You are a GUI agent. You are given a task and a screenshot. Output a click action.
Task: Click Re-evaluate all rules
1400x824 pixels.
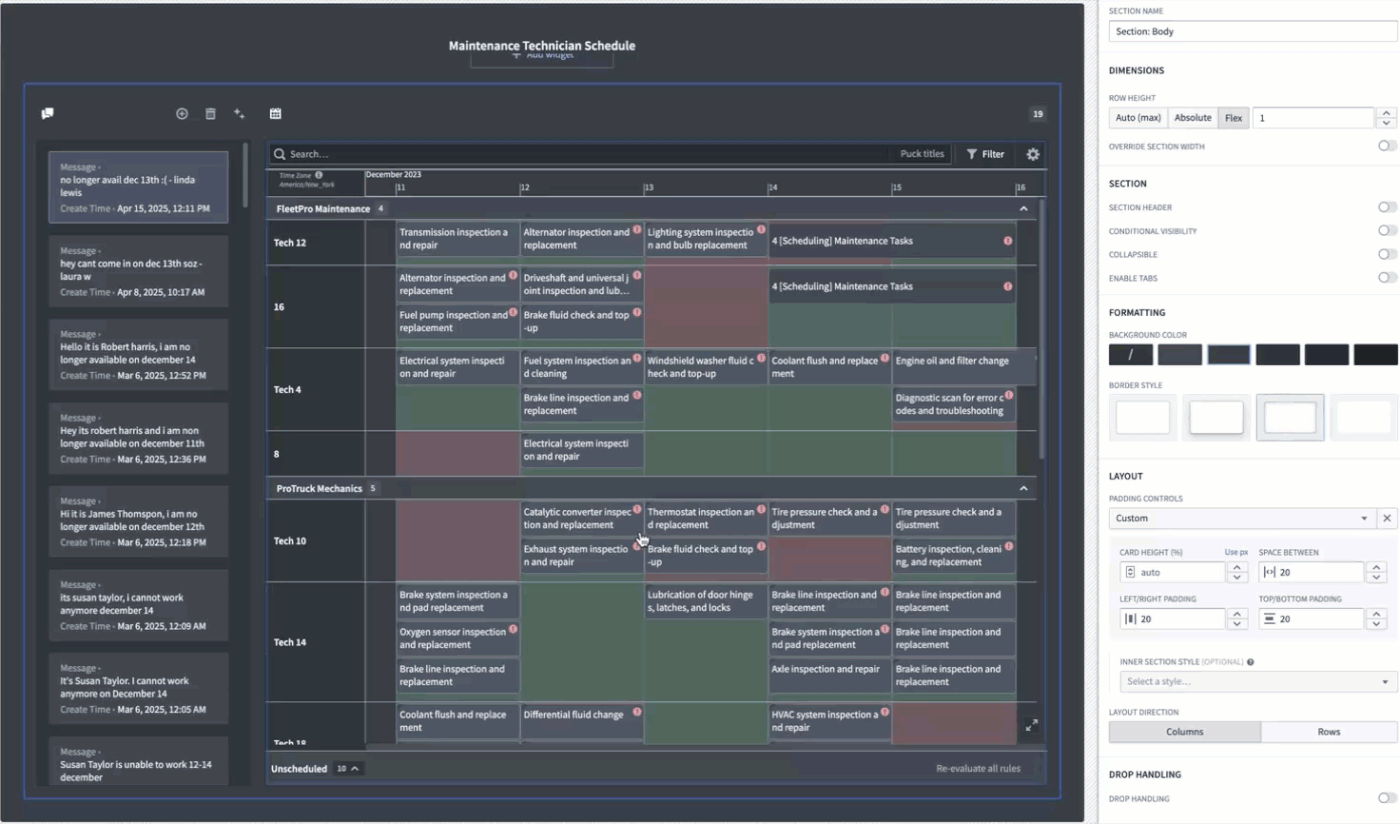coord(978,769)
